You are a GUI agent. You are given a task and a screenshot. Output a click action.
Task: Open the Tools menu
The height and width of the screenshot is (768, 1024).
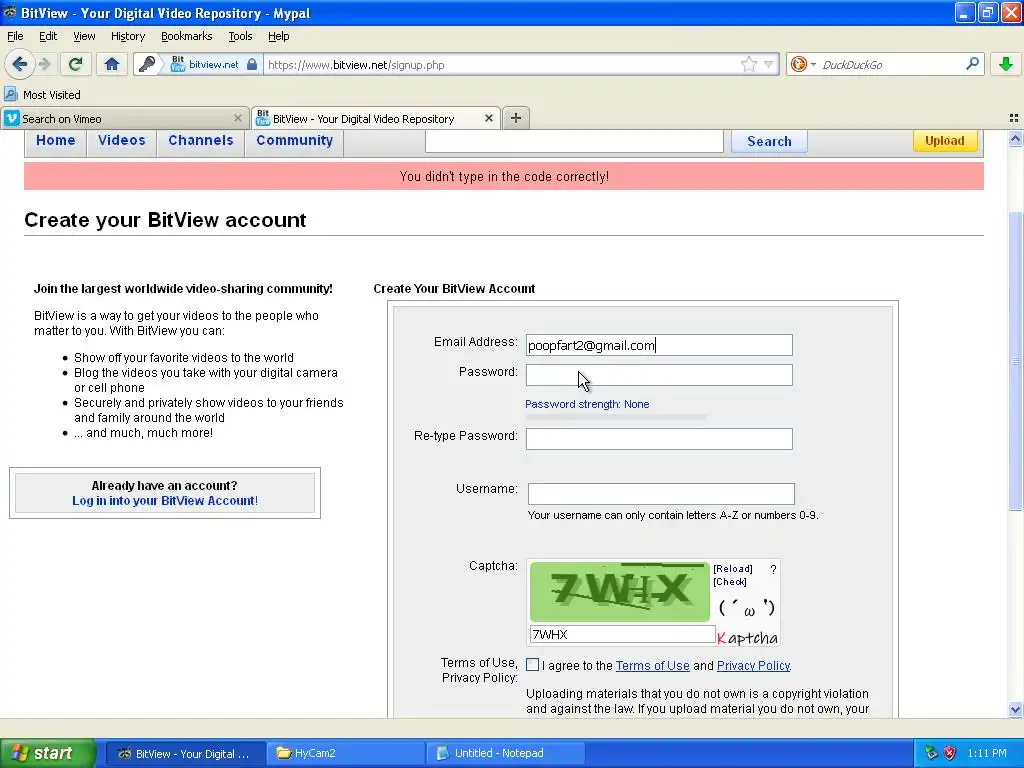coord(240,36)
